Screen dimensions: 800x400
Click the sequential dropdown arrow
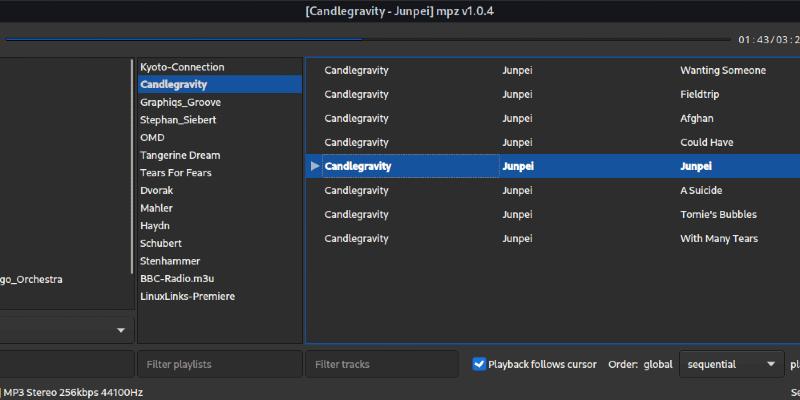[770, 365]
